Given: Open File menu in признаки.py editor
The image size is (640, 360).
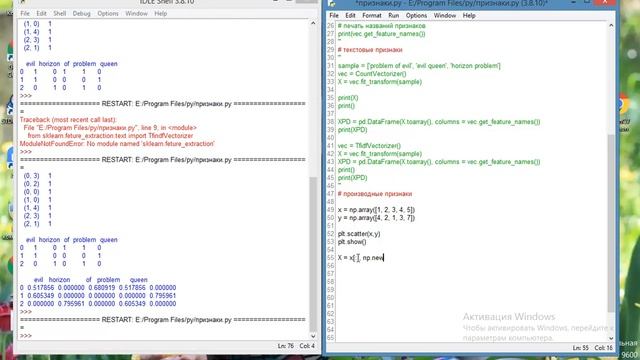Looking at the screenshot, I should [x=334, y=16].
